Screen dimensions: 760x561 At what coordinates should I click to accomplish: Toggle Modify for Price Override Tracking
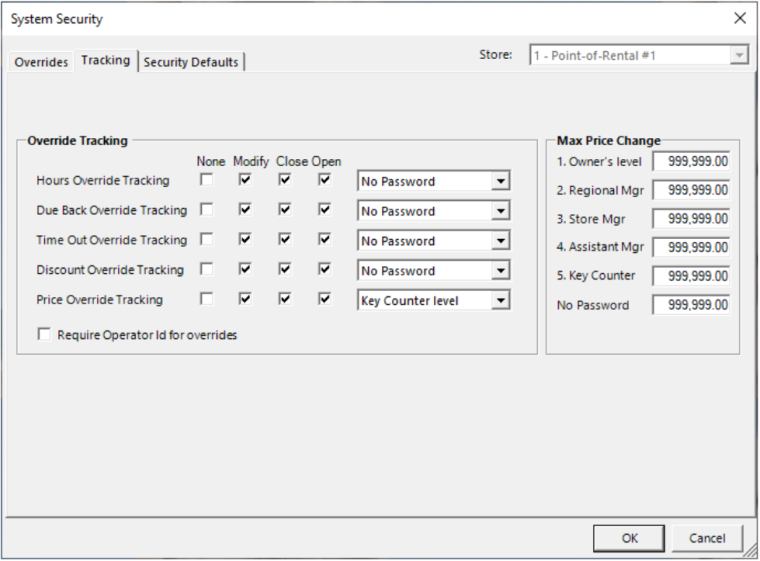tap(245, 299)
